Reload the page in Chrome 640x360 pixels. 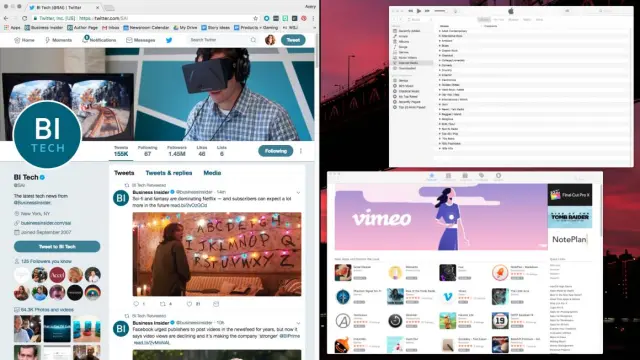coord(24,18)
